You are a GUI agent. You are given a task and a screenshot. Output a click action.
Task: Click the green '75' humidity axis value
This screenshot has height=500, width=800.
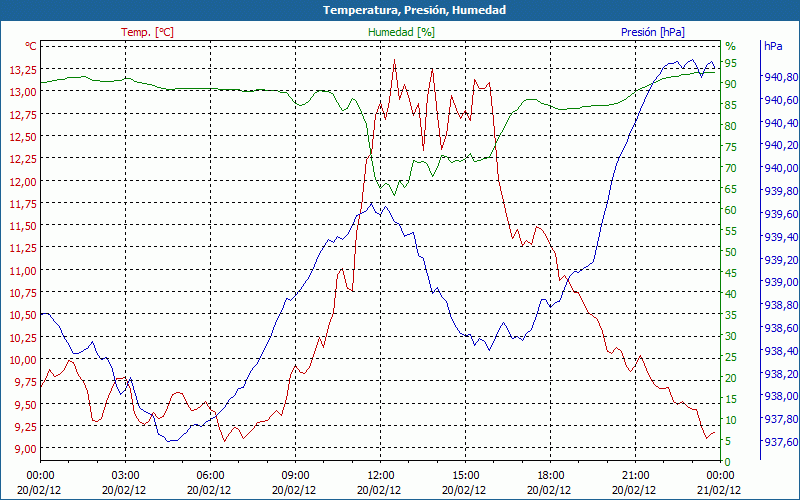point(731,147)
